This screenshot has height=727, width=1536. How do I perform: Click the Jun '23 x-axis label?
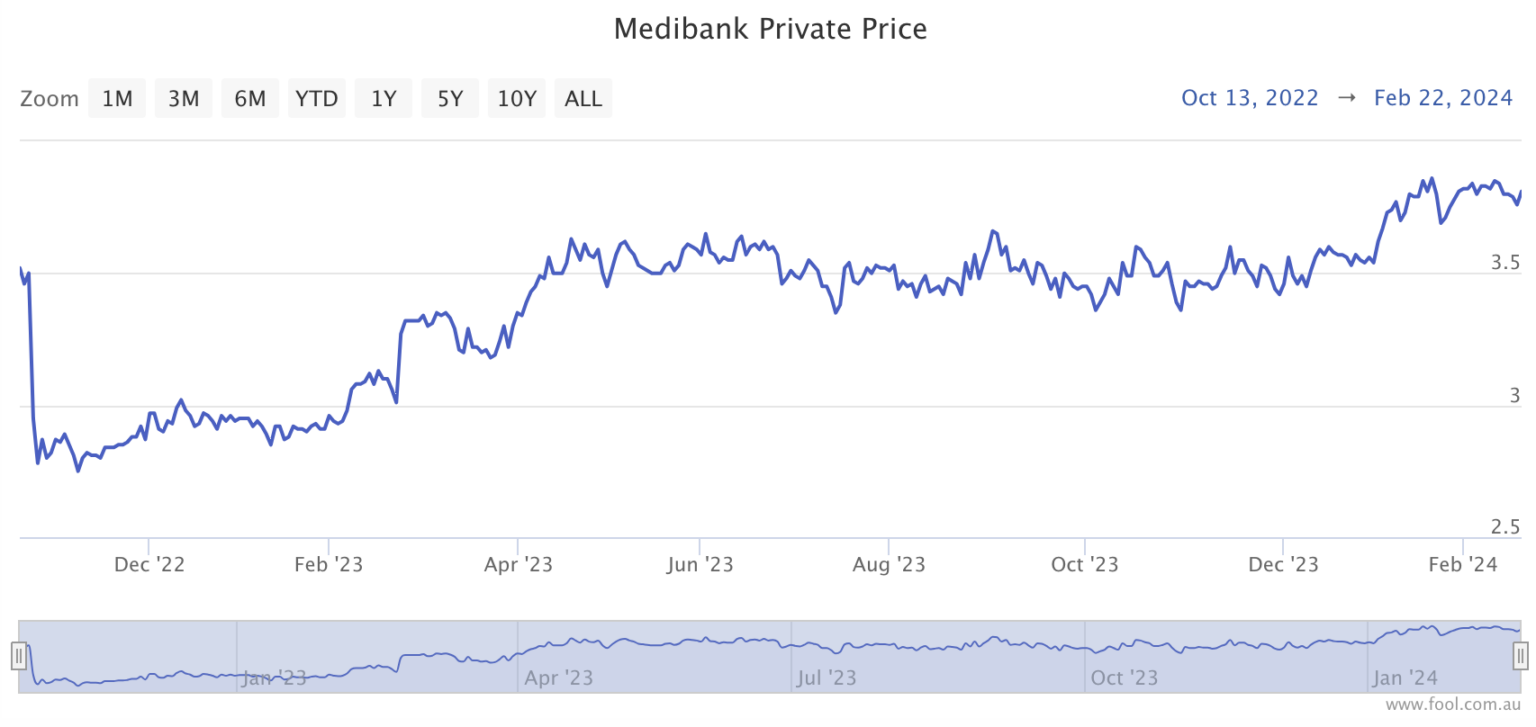pos(700,565)
